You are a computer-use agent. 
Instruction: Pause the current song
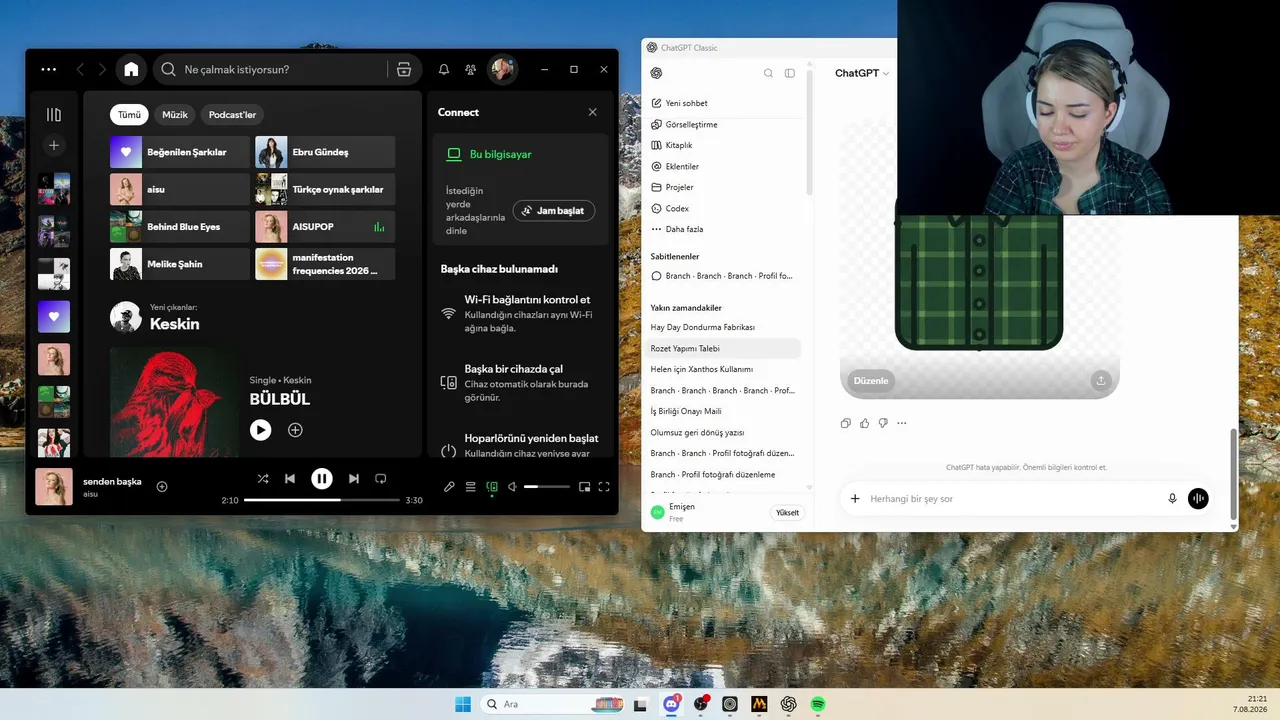321,479
